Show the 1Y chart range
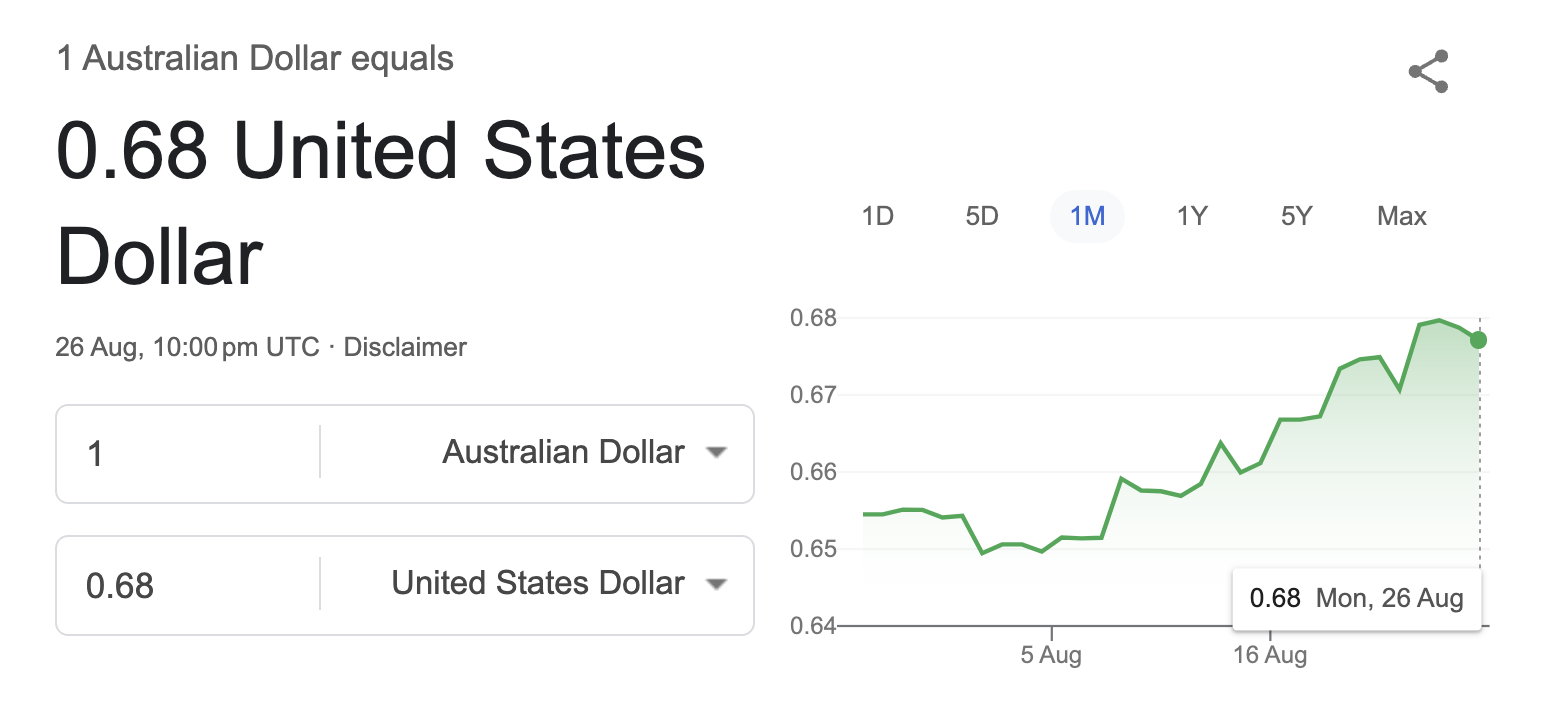Screen dimensions: 1556x702 click(x=1192, y=216)
